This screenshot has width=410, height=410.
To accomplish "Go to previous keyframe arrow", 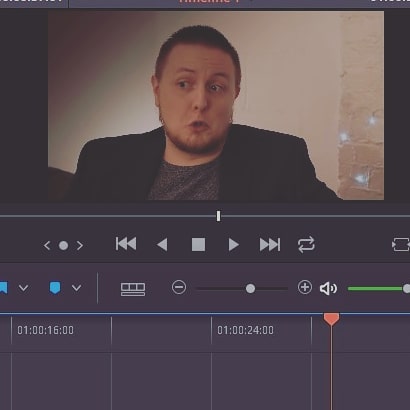I will pos(47,246).
